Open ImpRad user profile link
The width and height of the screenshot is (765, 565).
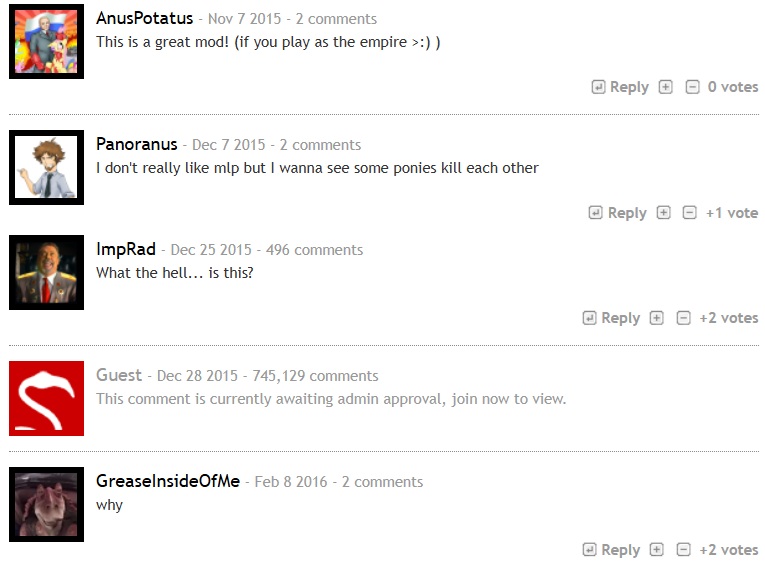126,249
